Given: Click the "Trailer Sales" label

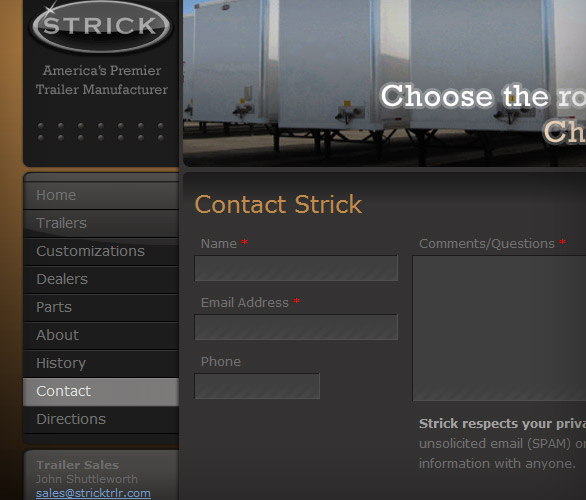Looking at the screenshot, I should (x=77, y=465).
